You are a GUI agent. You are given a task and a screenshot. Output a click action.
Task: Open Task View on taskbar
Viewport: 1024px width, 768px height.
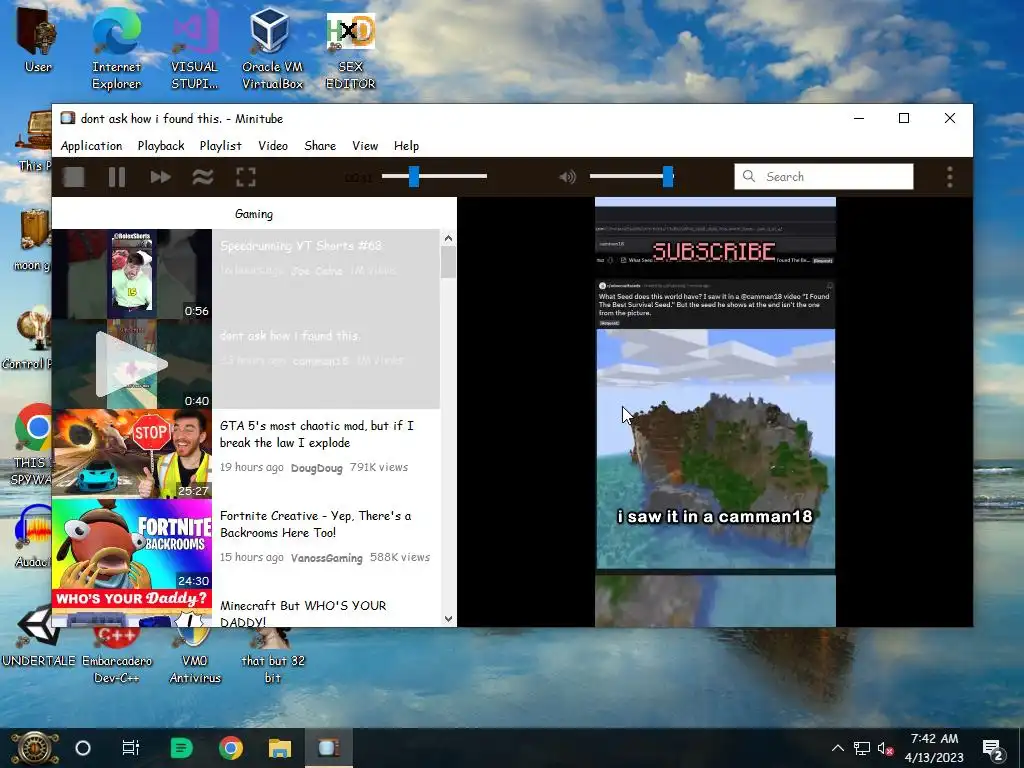tap(131, 748)
